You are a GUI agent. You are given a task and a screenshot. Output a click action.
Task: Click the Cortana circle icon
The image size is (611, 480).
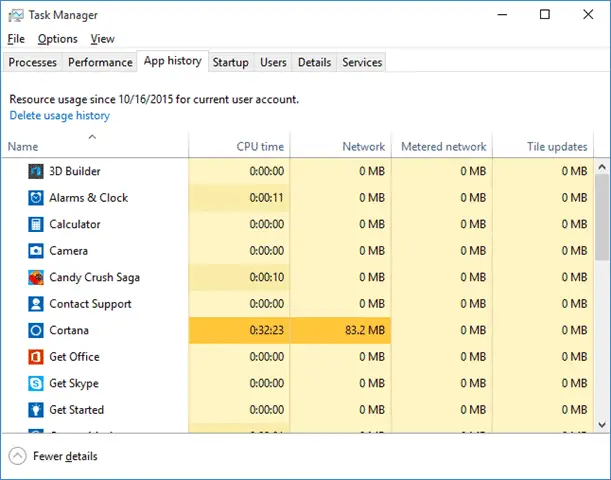(36, 330)
